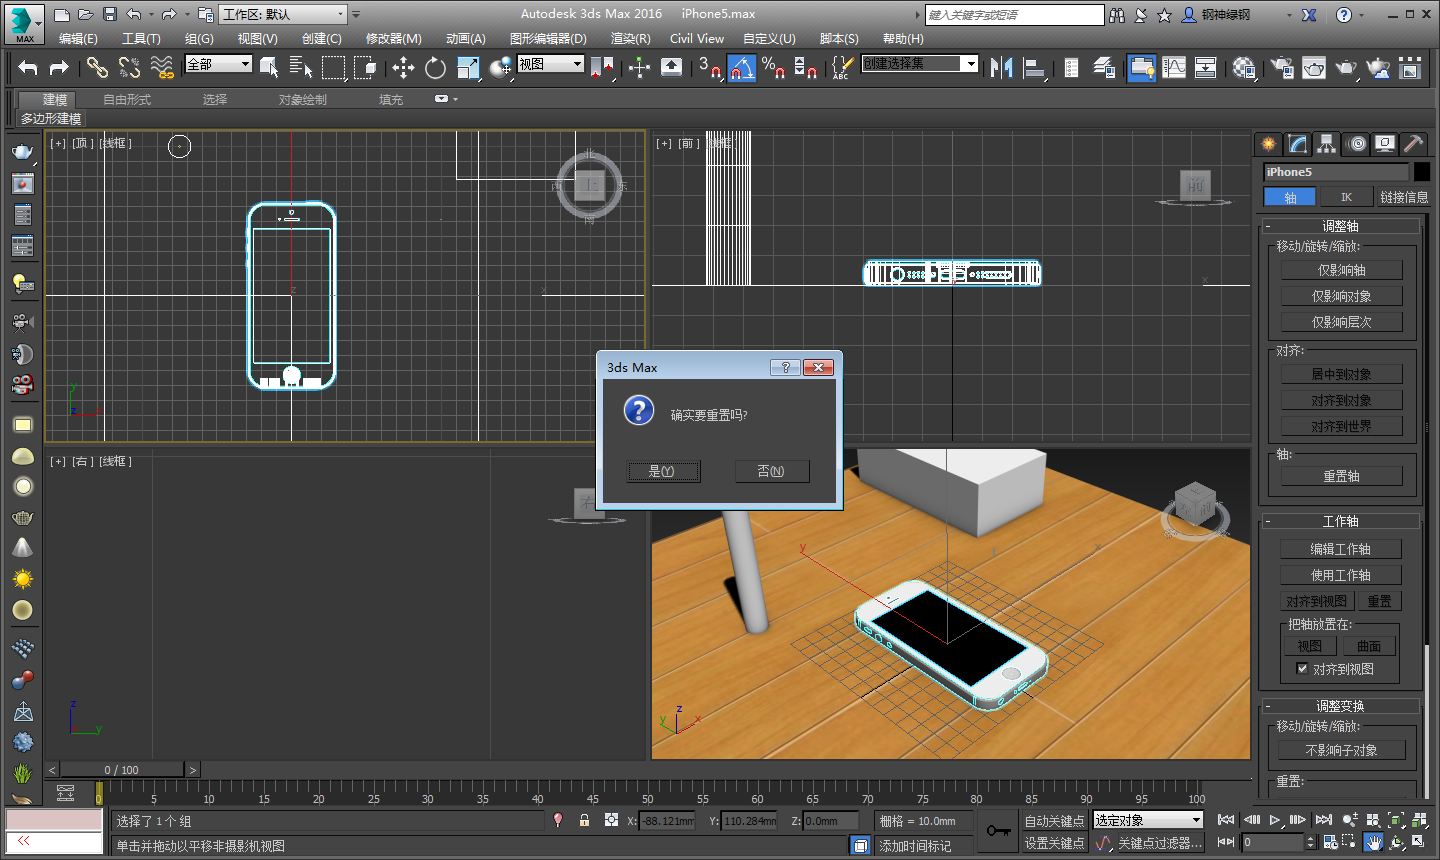Click the 0 / 100 time slider
This screenshot has height=860, width=1440.
pos(122,769)
